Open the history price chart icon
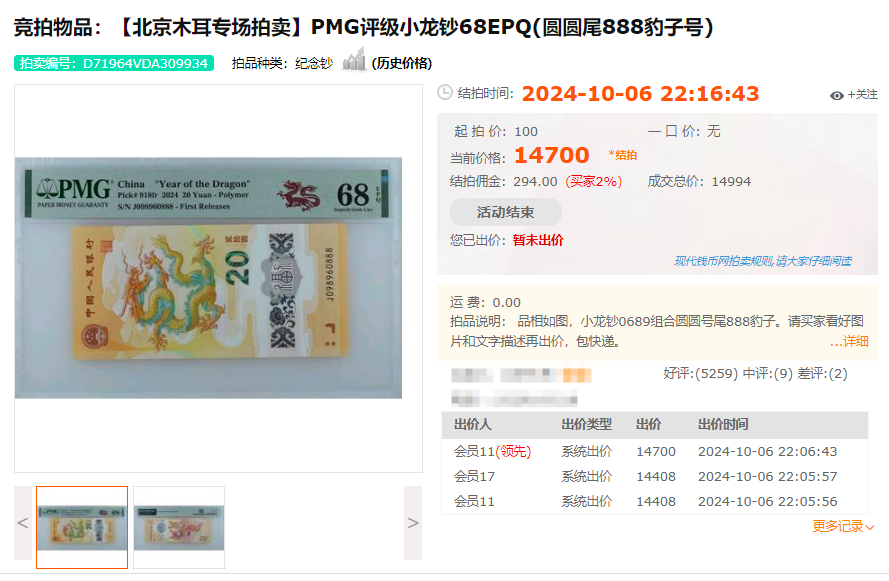 (354, 60)
